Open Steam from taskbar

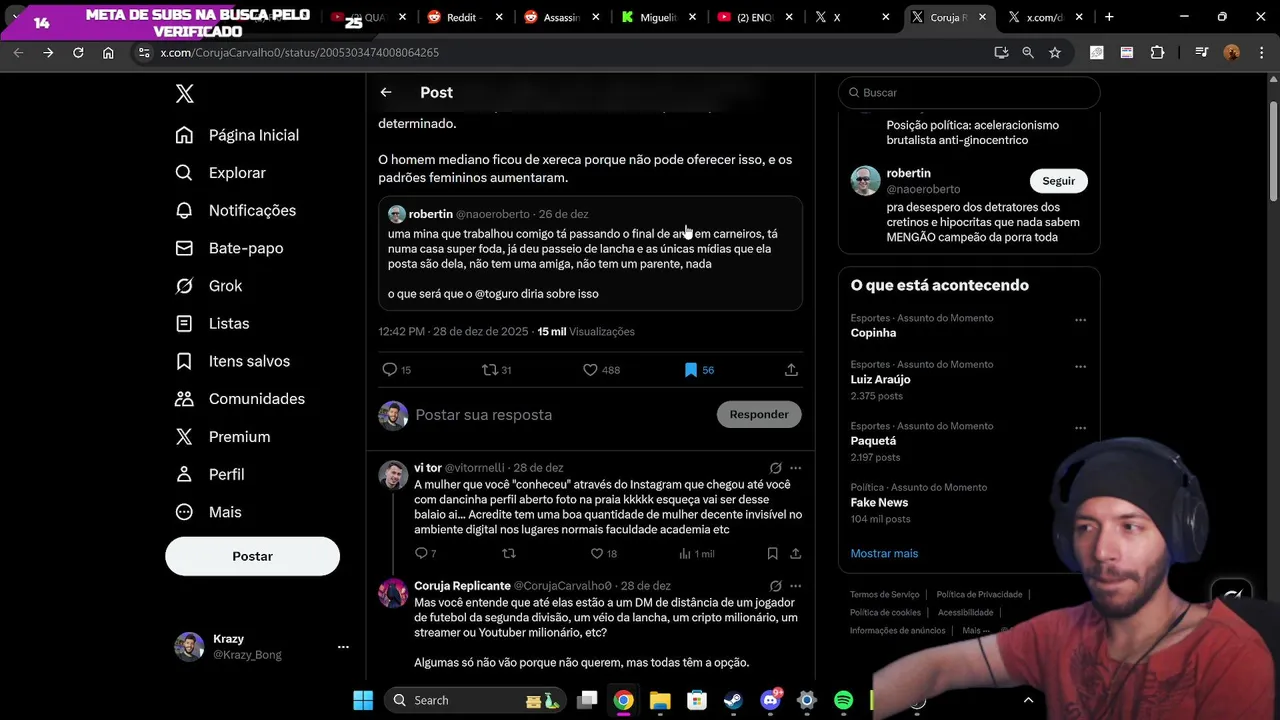coord(733,700)
